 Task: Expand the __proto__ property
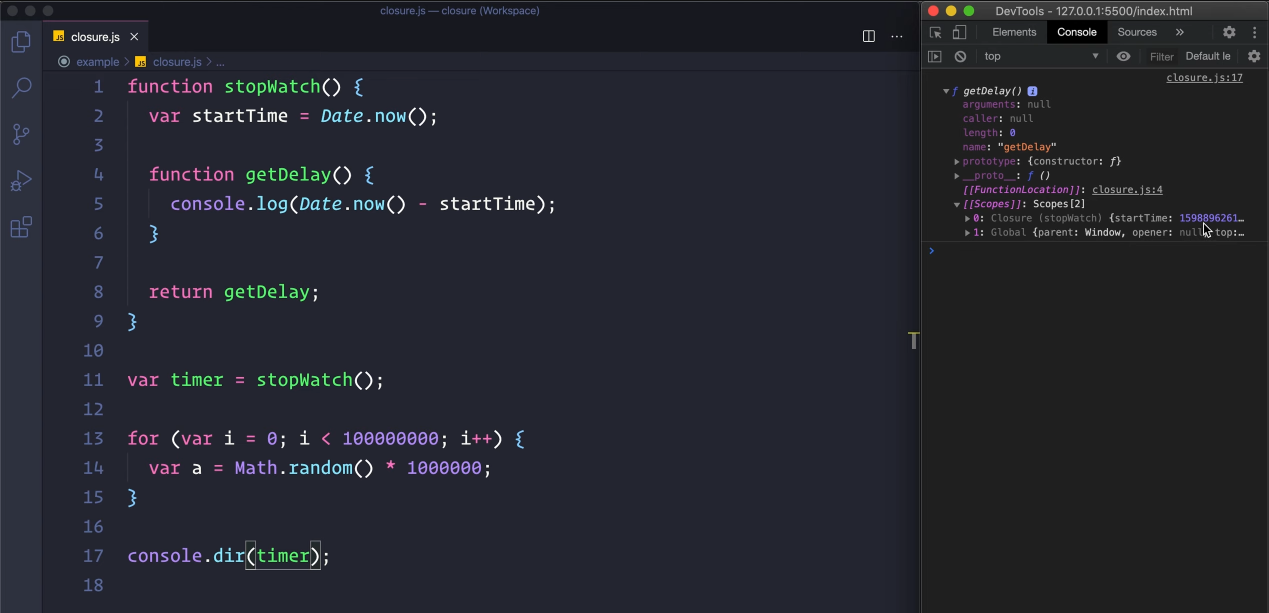point(957,175)
